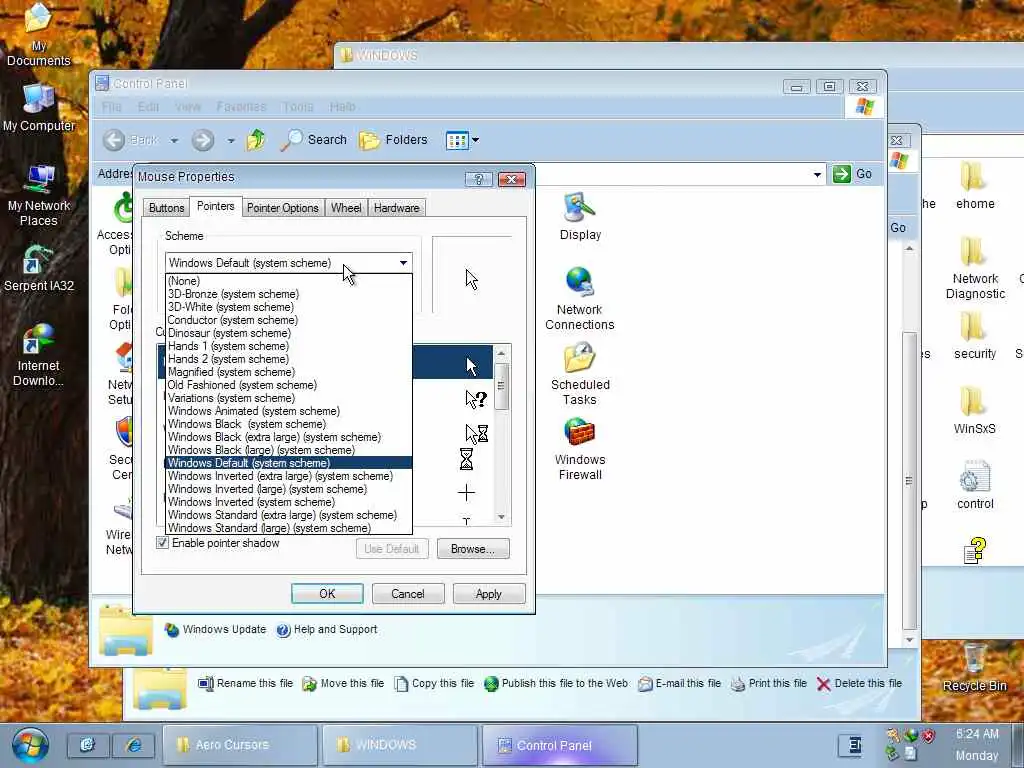Click the cursor list scrollbar down arrow
This screenshot has width=1024, height=768.
pos(502,517)
